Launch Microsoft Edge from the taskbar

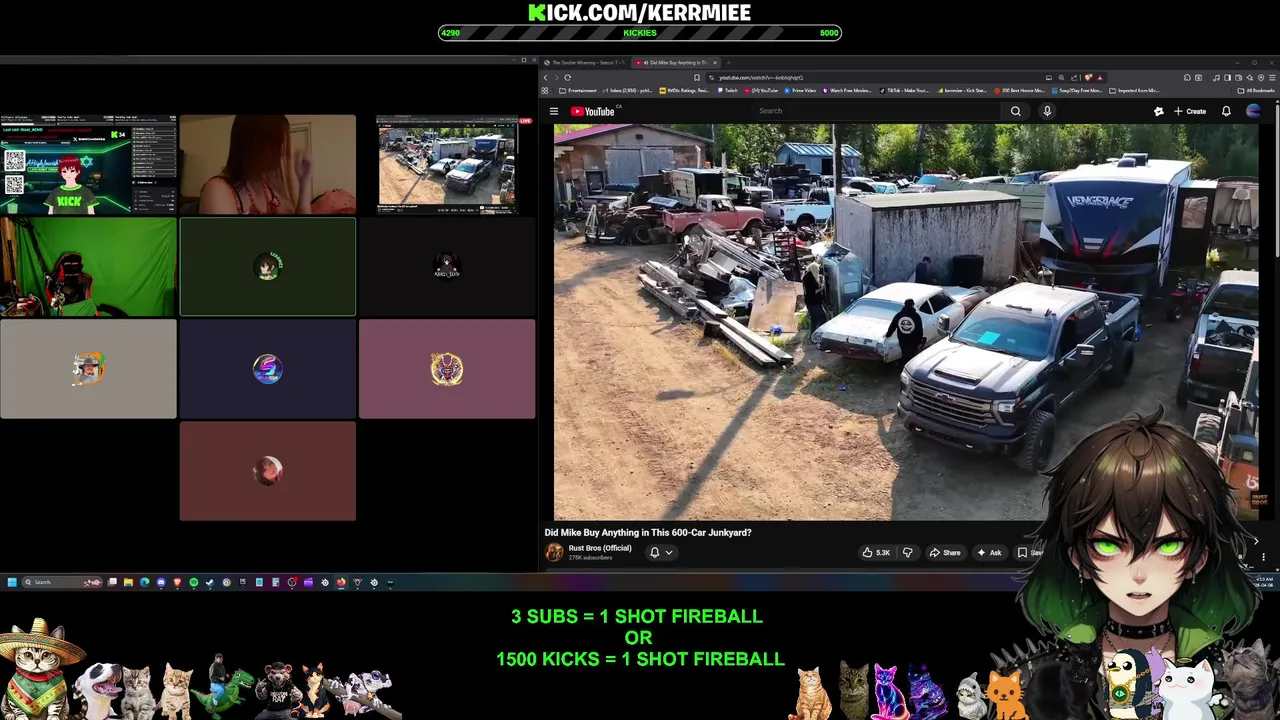tap(144, 582)
